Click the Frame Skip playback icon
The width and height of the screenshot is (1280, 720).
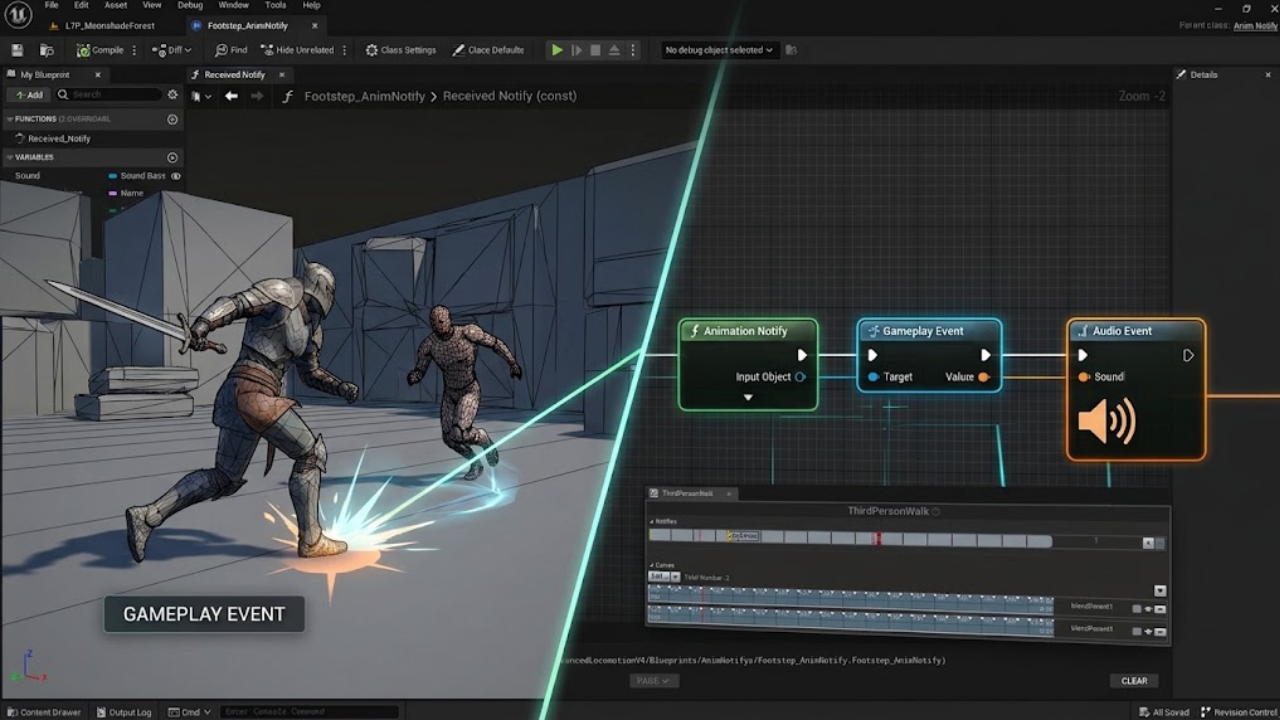[x=576, y=50]
